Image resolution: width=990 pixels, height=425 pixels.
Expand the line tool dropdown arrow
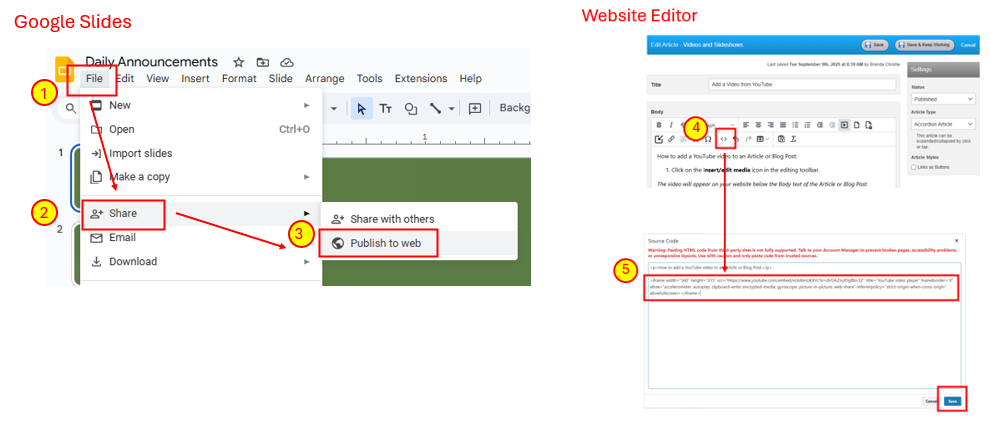coord(451,109)
